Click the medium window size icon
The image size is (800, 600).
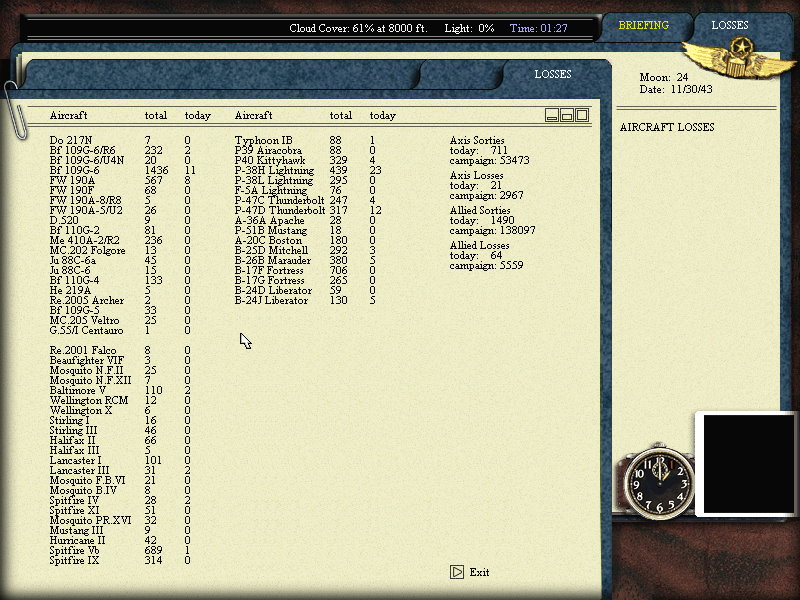click(566, 115)
